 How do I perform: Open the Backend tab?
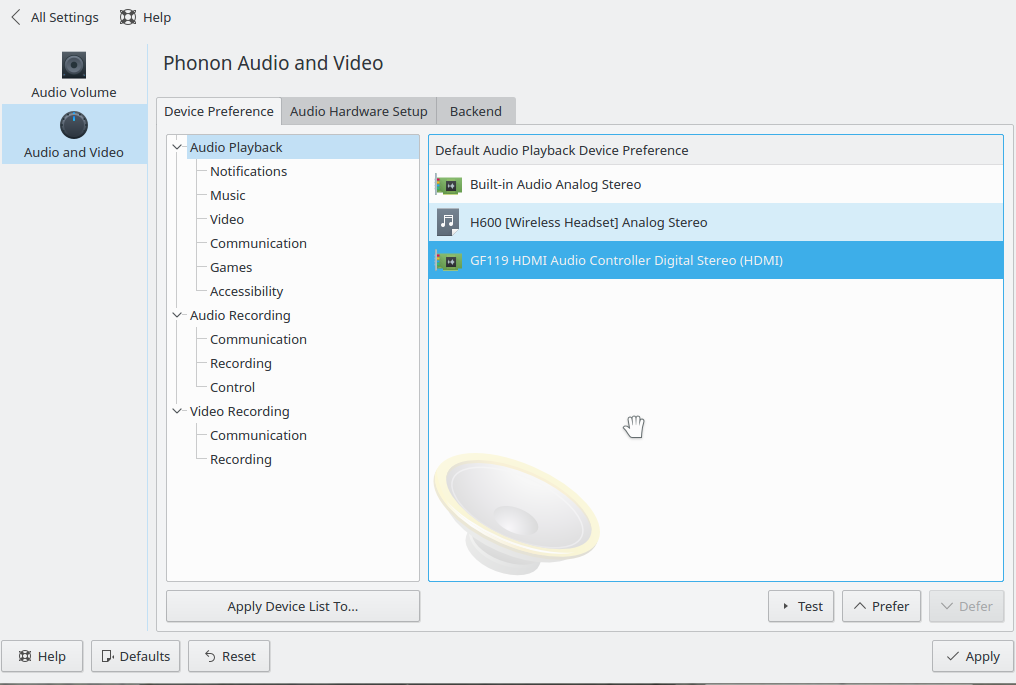[475, 111]
